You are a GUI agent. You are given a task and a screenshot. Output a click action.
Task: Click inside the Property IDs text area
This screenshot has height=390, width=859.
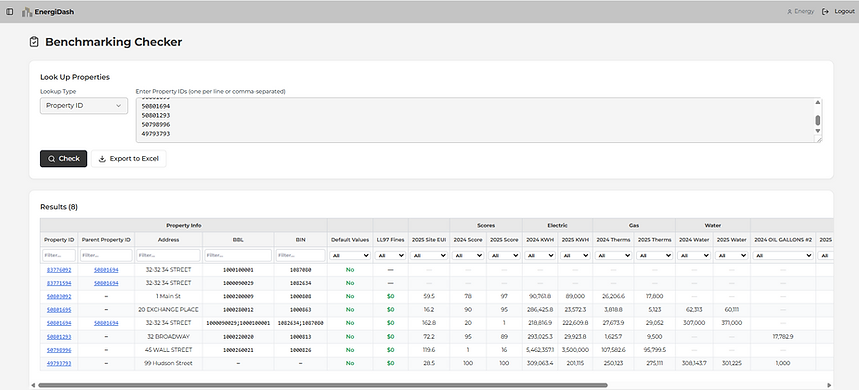[476, 120]
